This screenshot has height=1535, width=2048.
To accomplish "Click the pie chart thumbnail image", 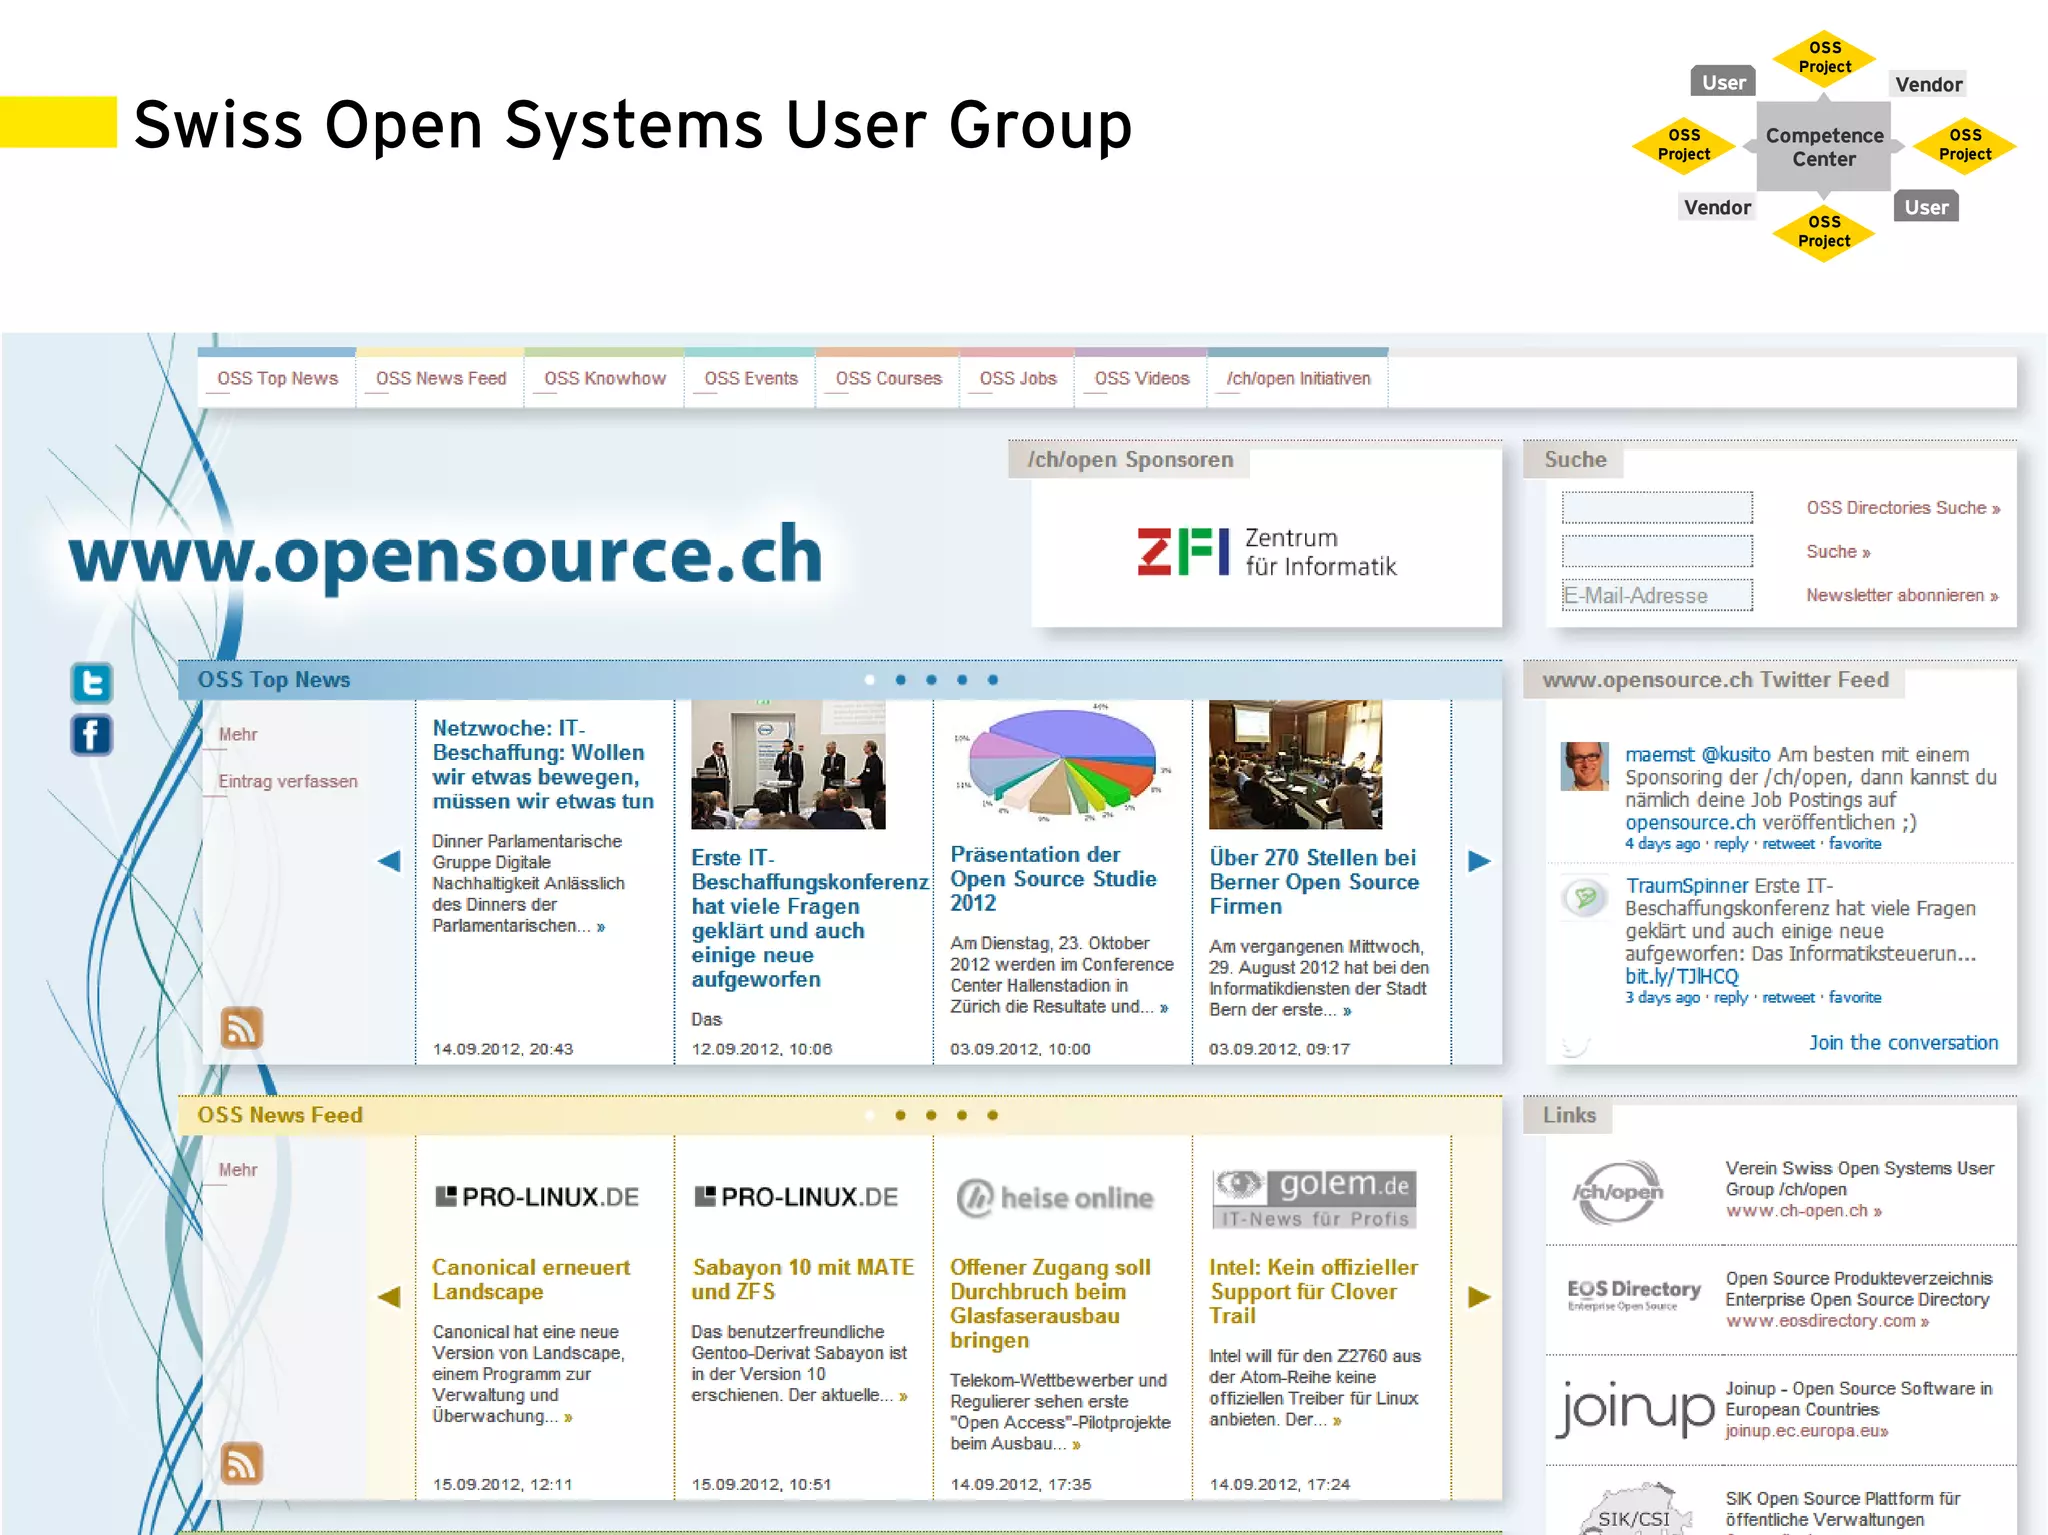I will [x=1062, y=764].
